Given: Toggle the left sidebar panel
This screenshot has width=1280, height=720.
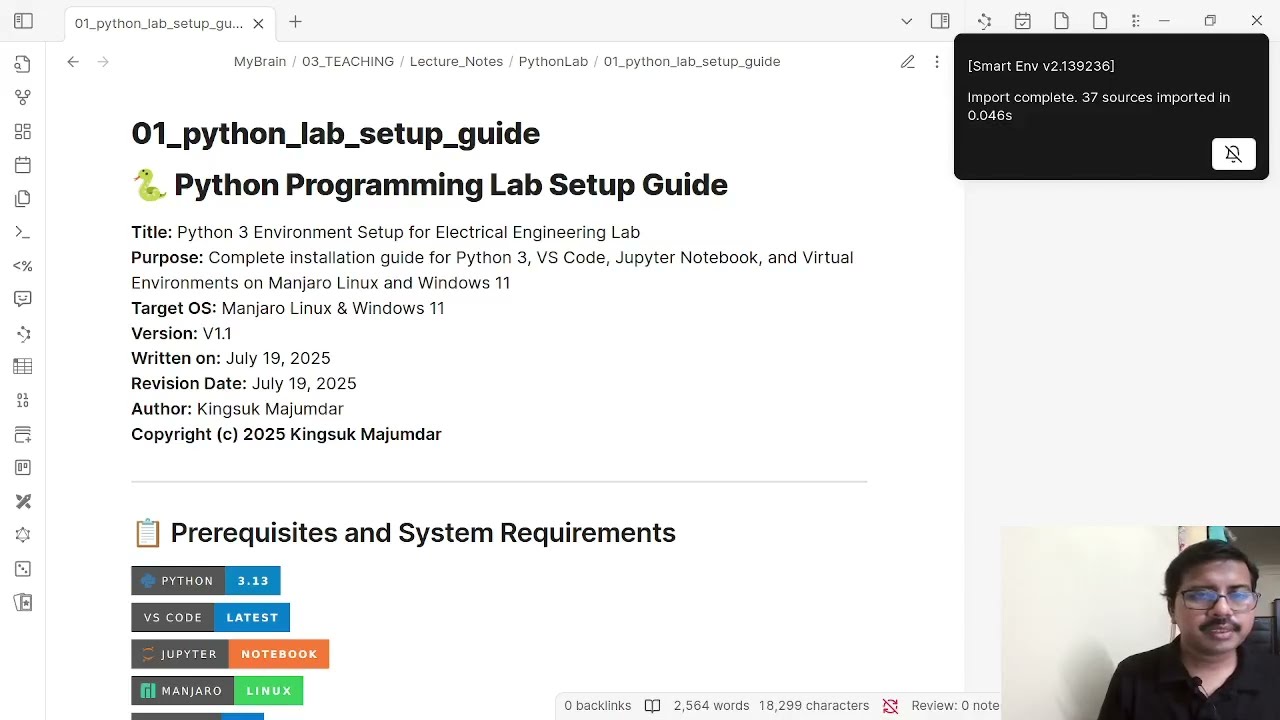Looking at the screenshot, I should click(x=23, y=21).
